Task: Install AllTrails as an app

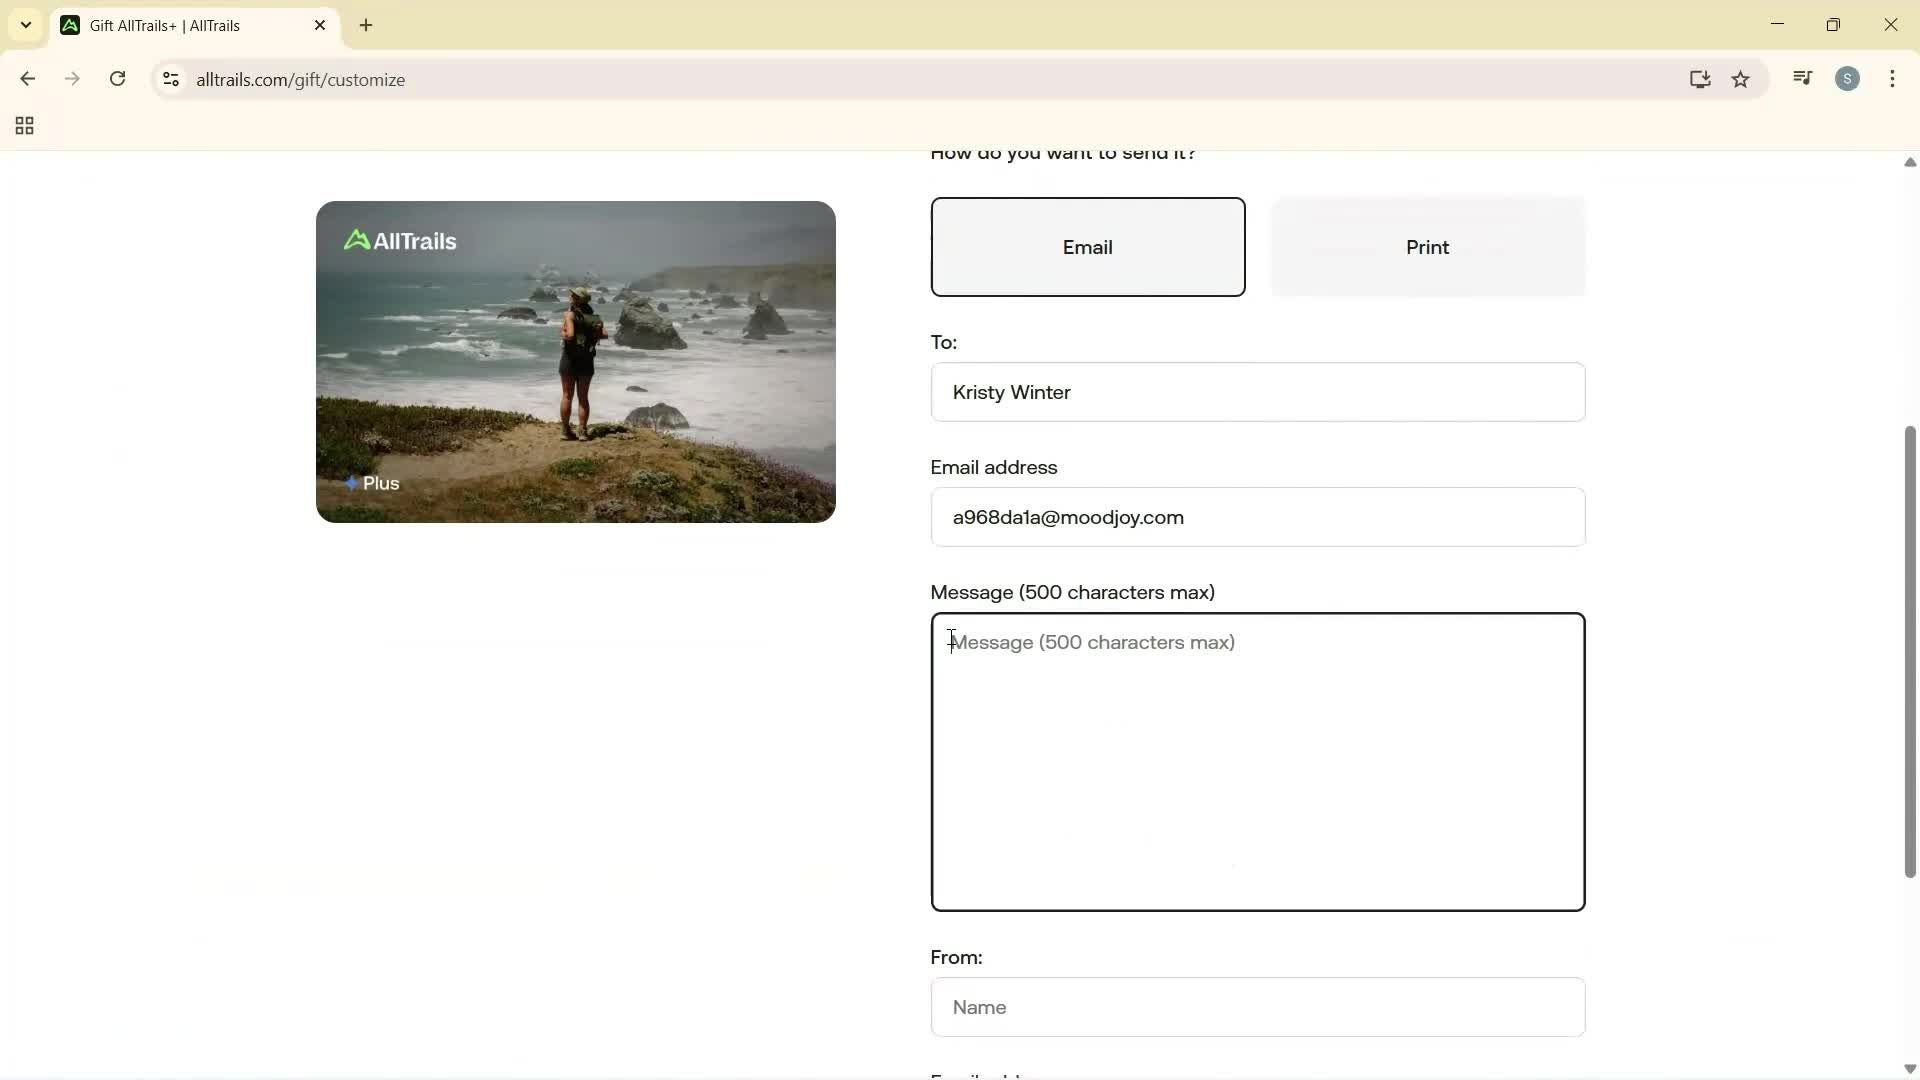Action: (1700, 79)
